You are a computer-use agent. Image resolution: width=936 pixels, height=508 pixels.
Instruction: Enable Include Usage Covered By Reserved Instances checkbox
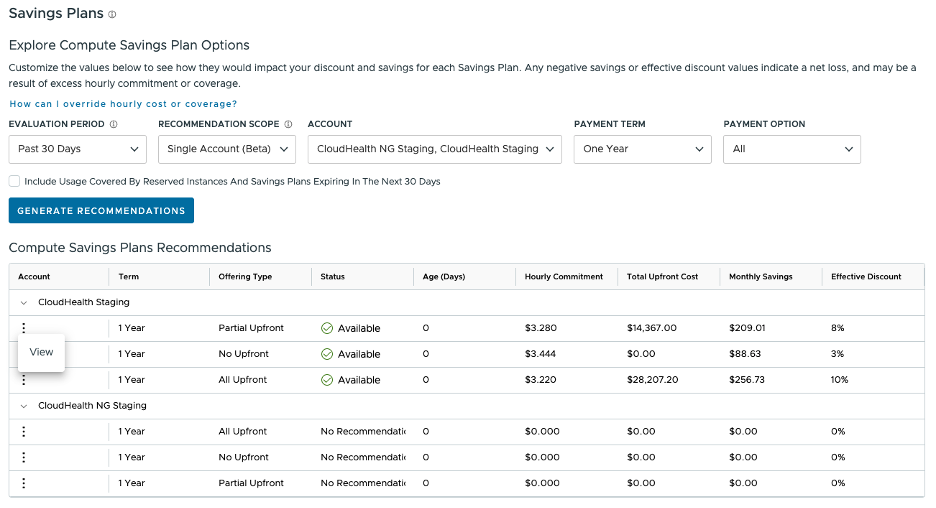(x=14, y=182)
